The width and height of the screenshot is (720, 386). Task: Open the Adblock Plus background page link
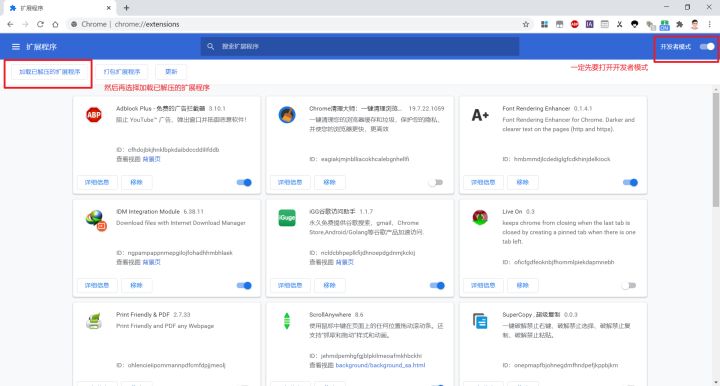[x=152, y=159]
